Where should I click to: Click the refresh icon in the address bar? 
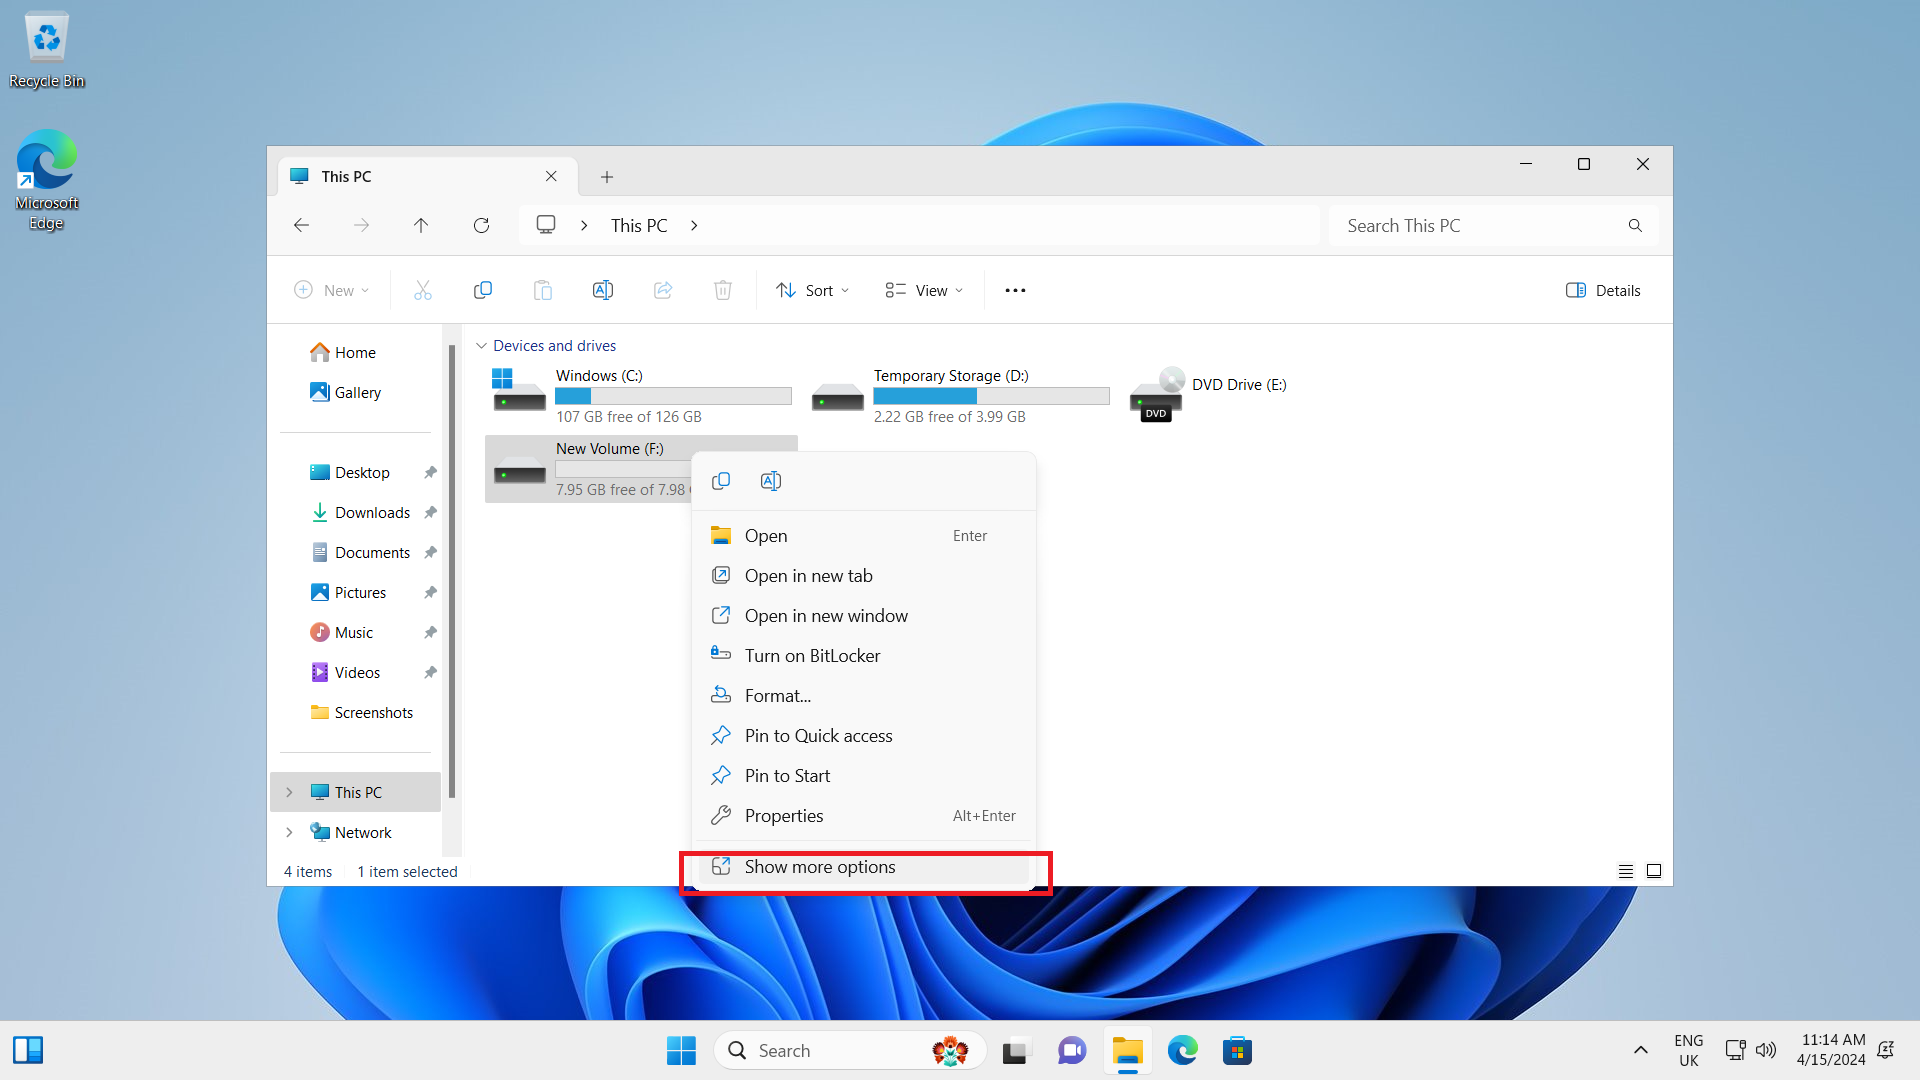[481, 226]
